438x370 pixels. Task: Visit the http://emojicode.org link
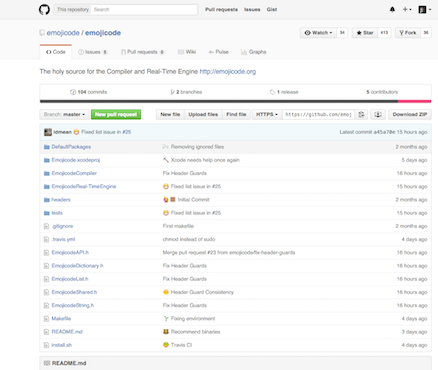(228, 71)
